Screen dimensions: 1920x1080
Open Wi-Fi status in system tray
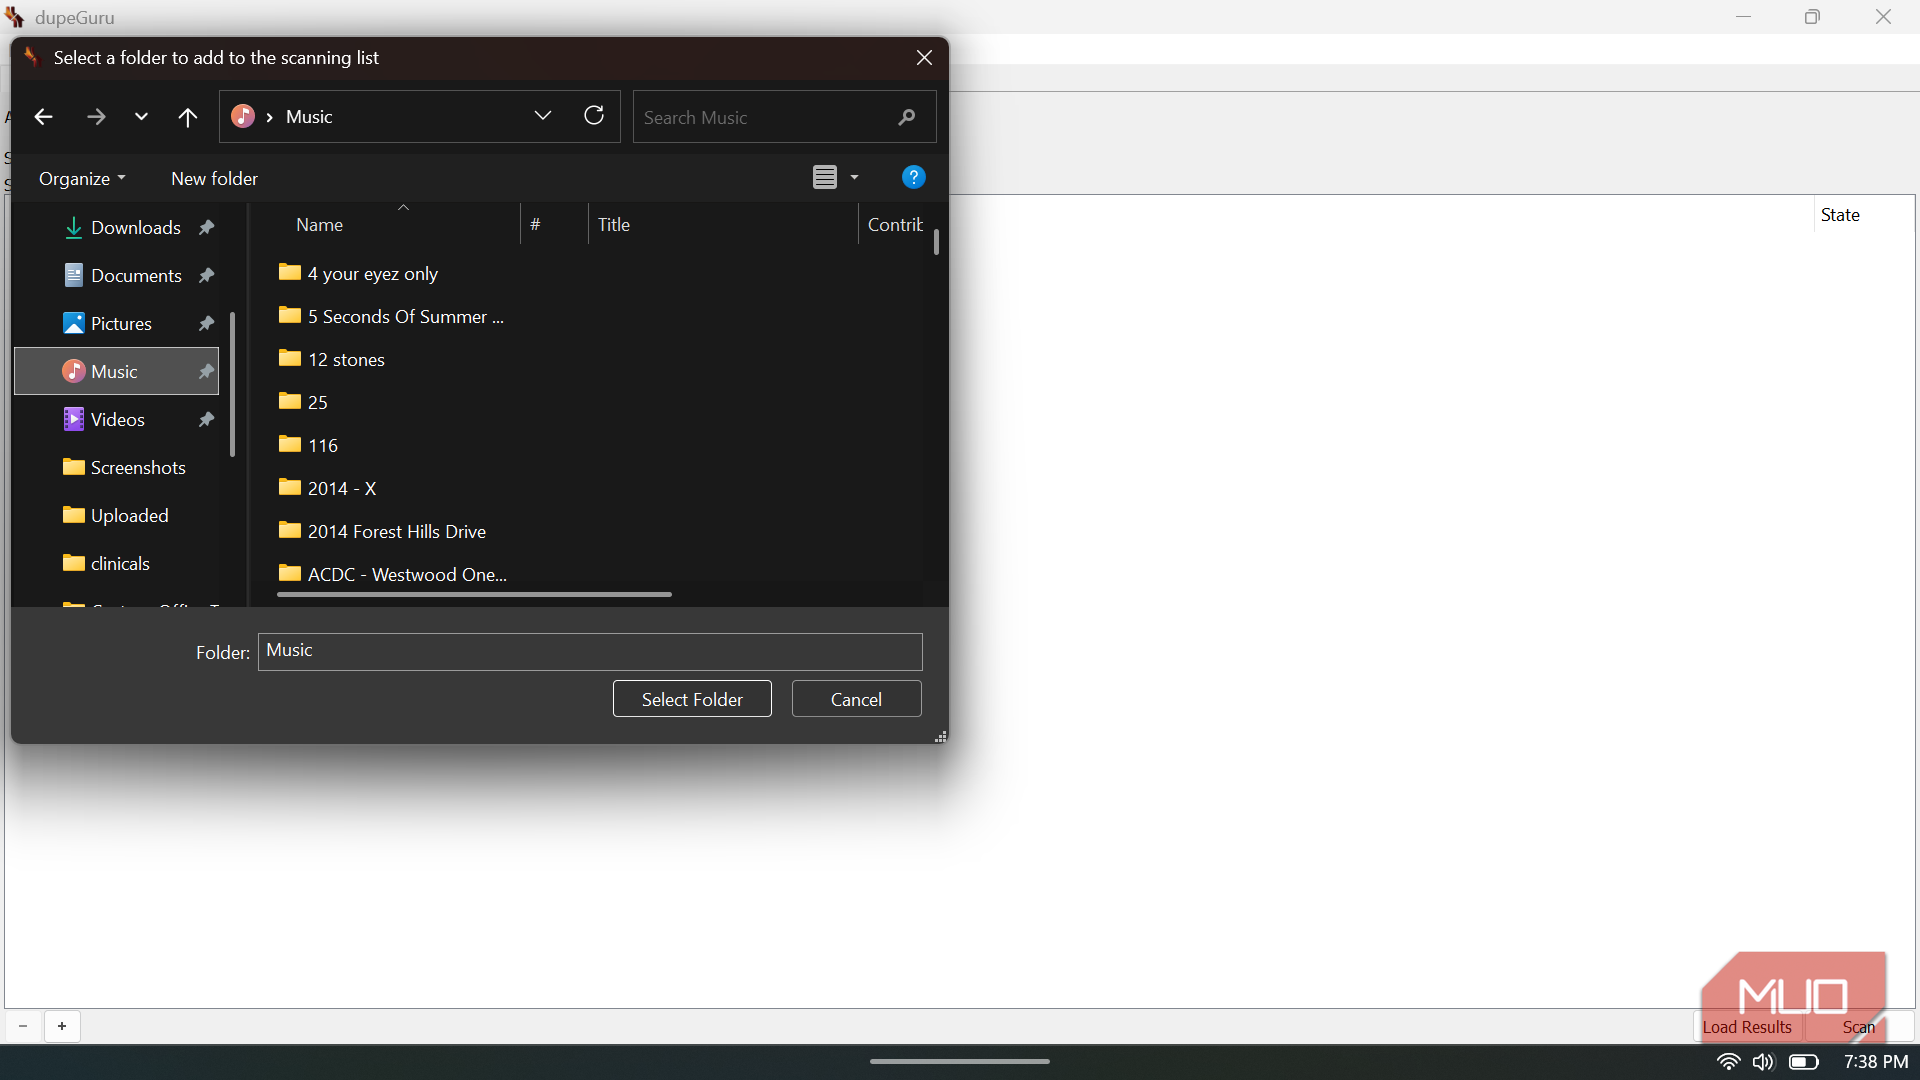pos(1728,1062)
